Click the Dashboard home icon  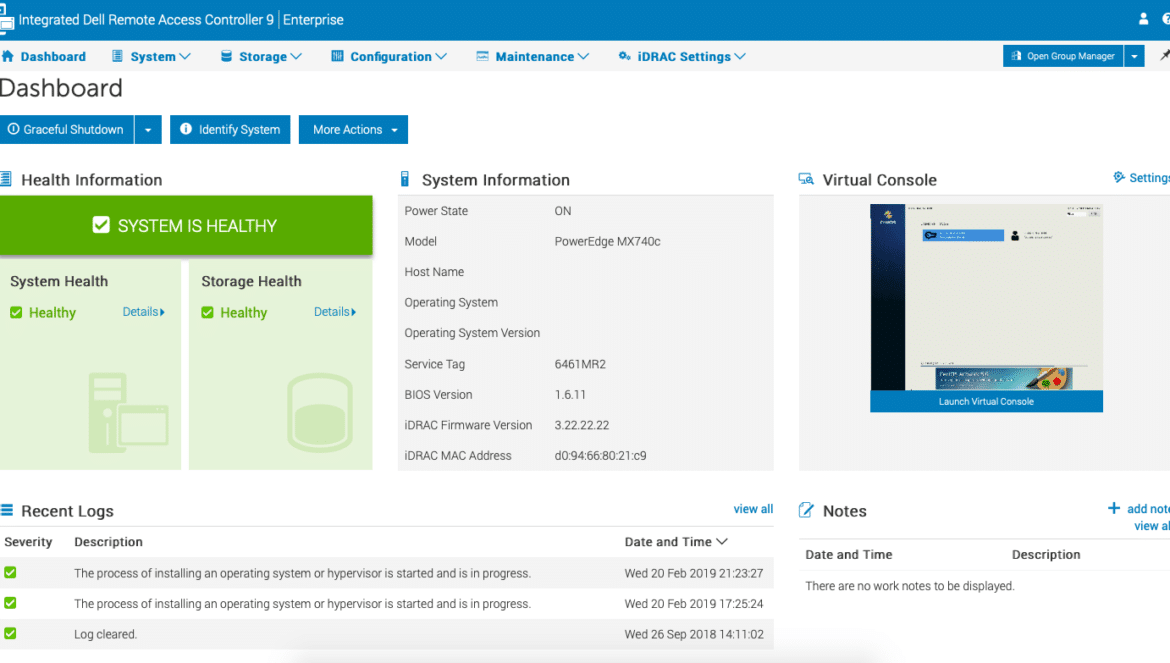[7, 56]
